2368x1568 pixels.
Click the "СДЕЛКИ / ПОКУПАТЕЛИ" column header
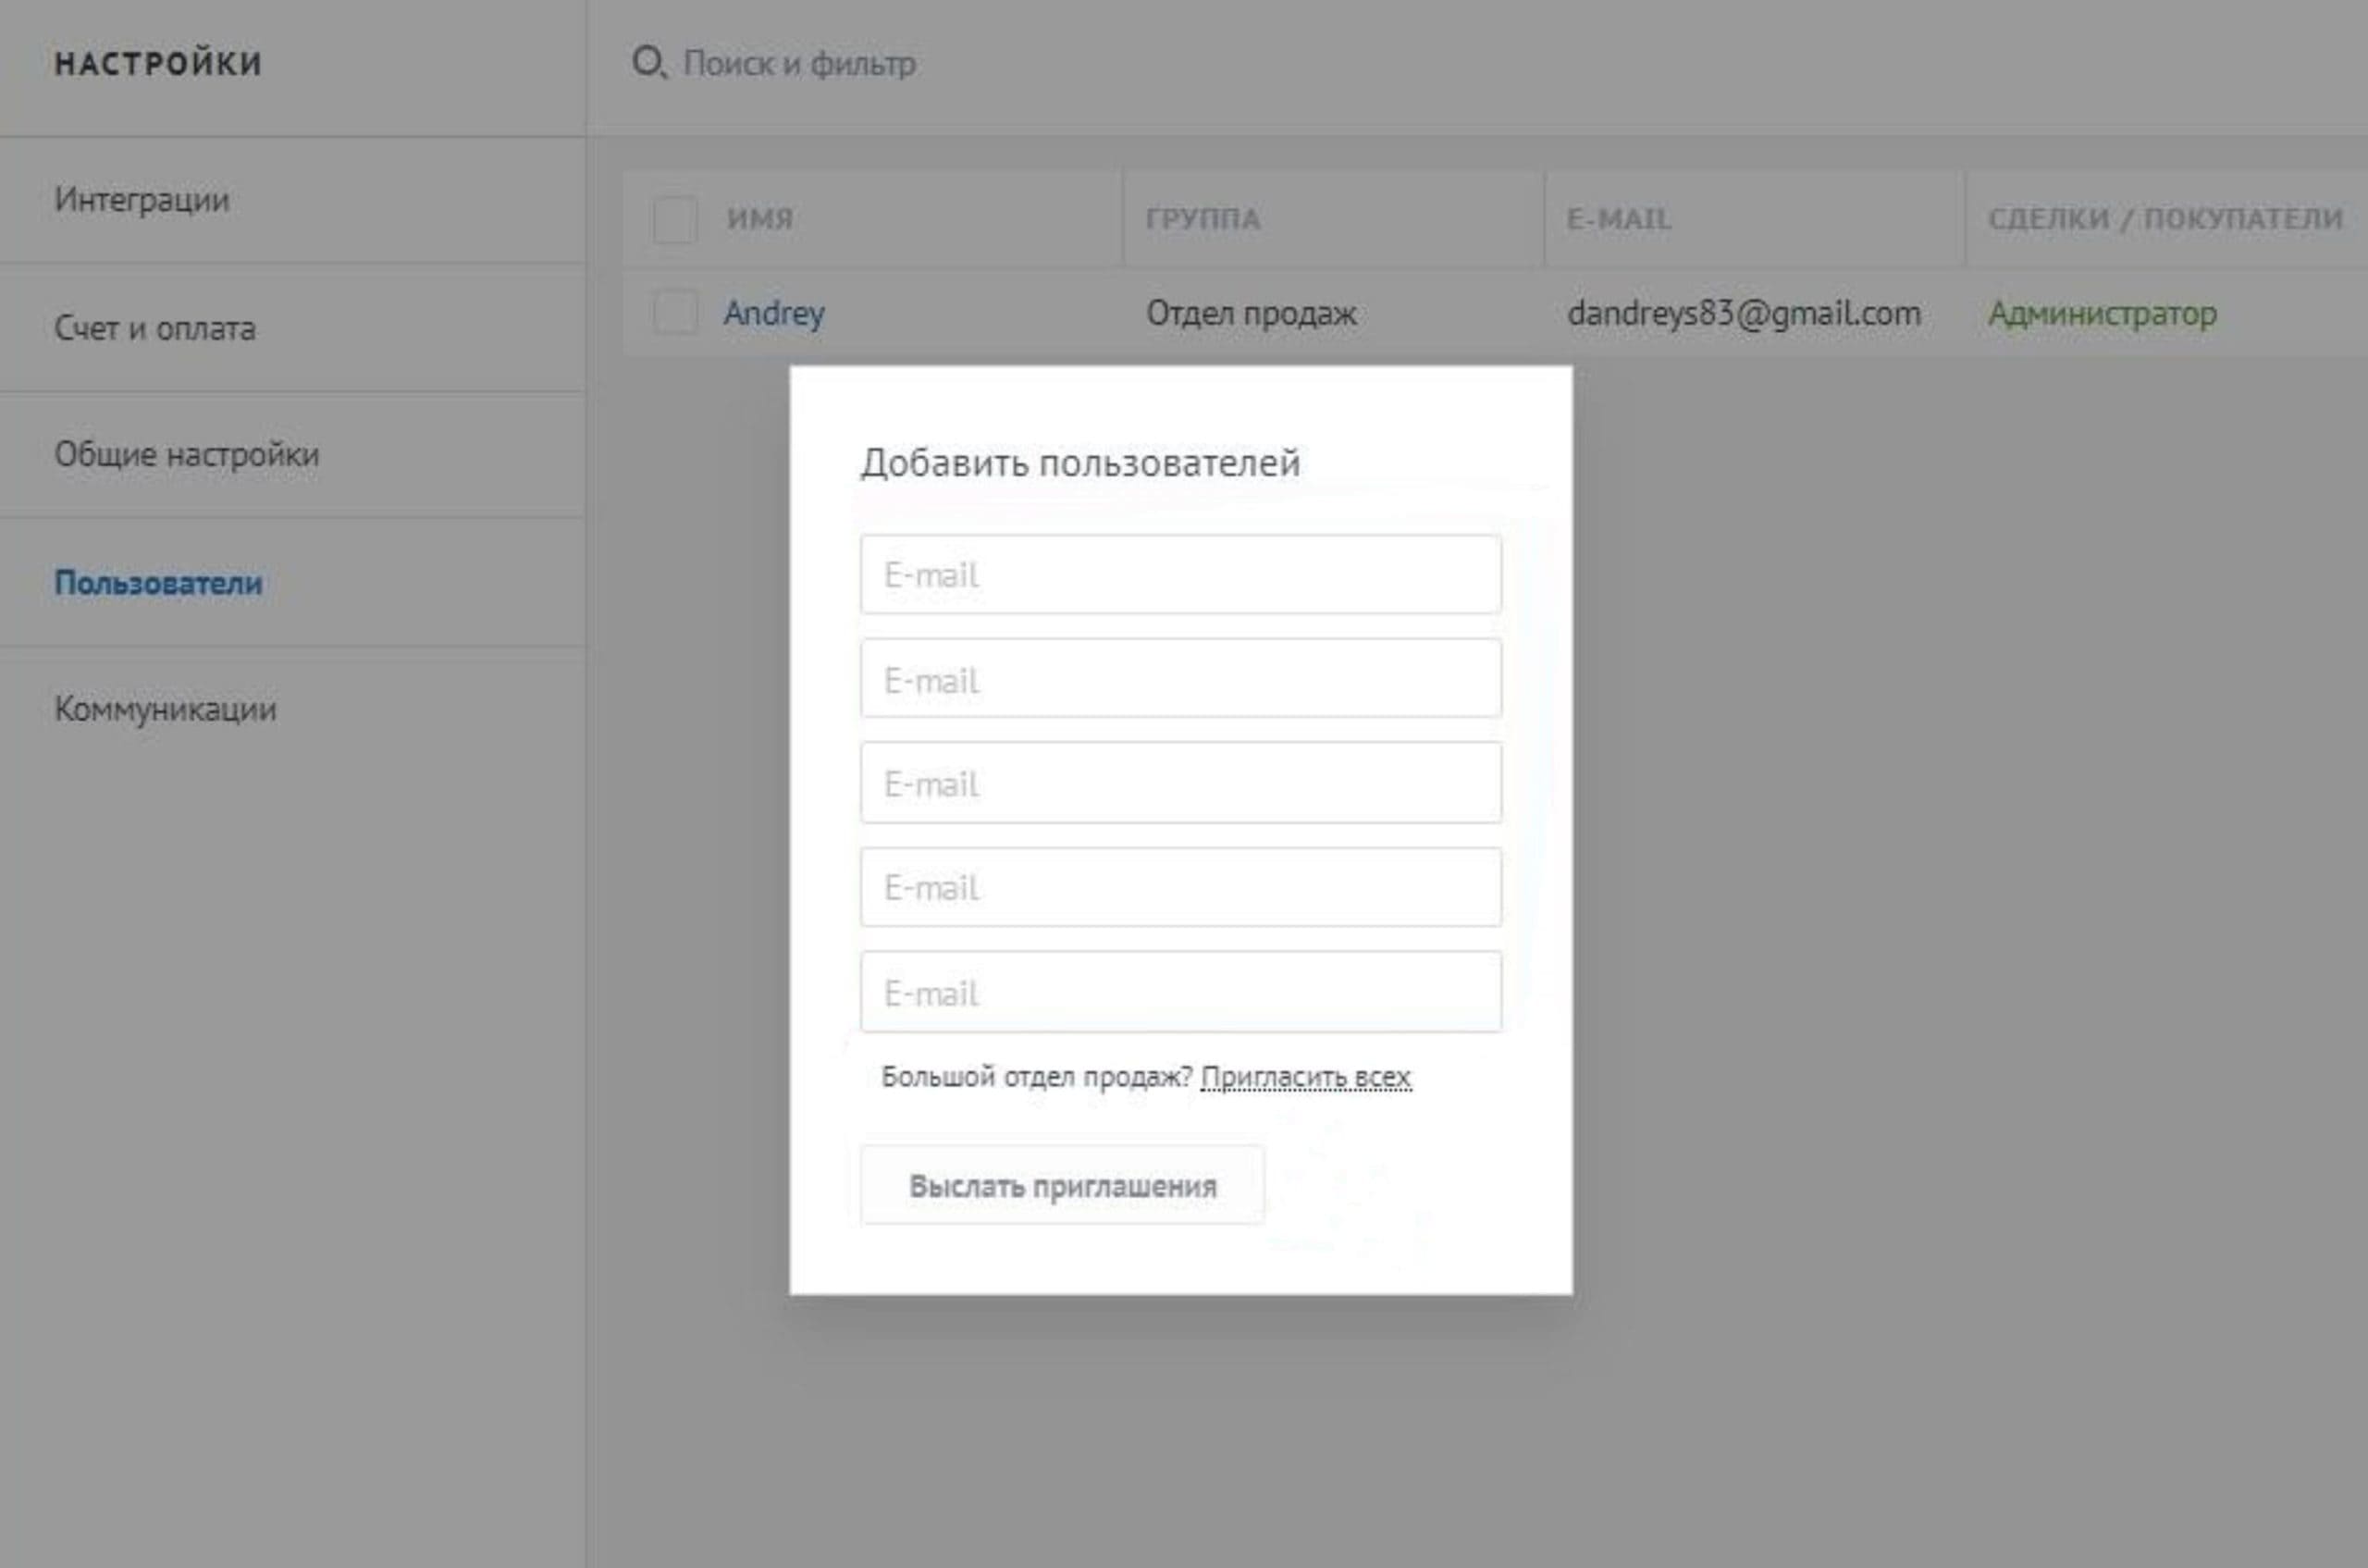pyautogui.click(x=2165, y=219)
